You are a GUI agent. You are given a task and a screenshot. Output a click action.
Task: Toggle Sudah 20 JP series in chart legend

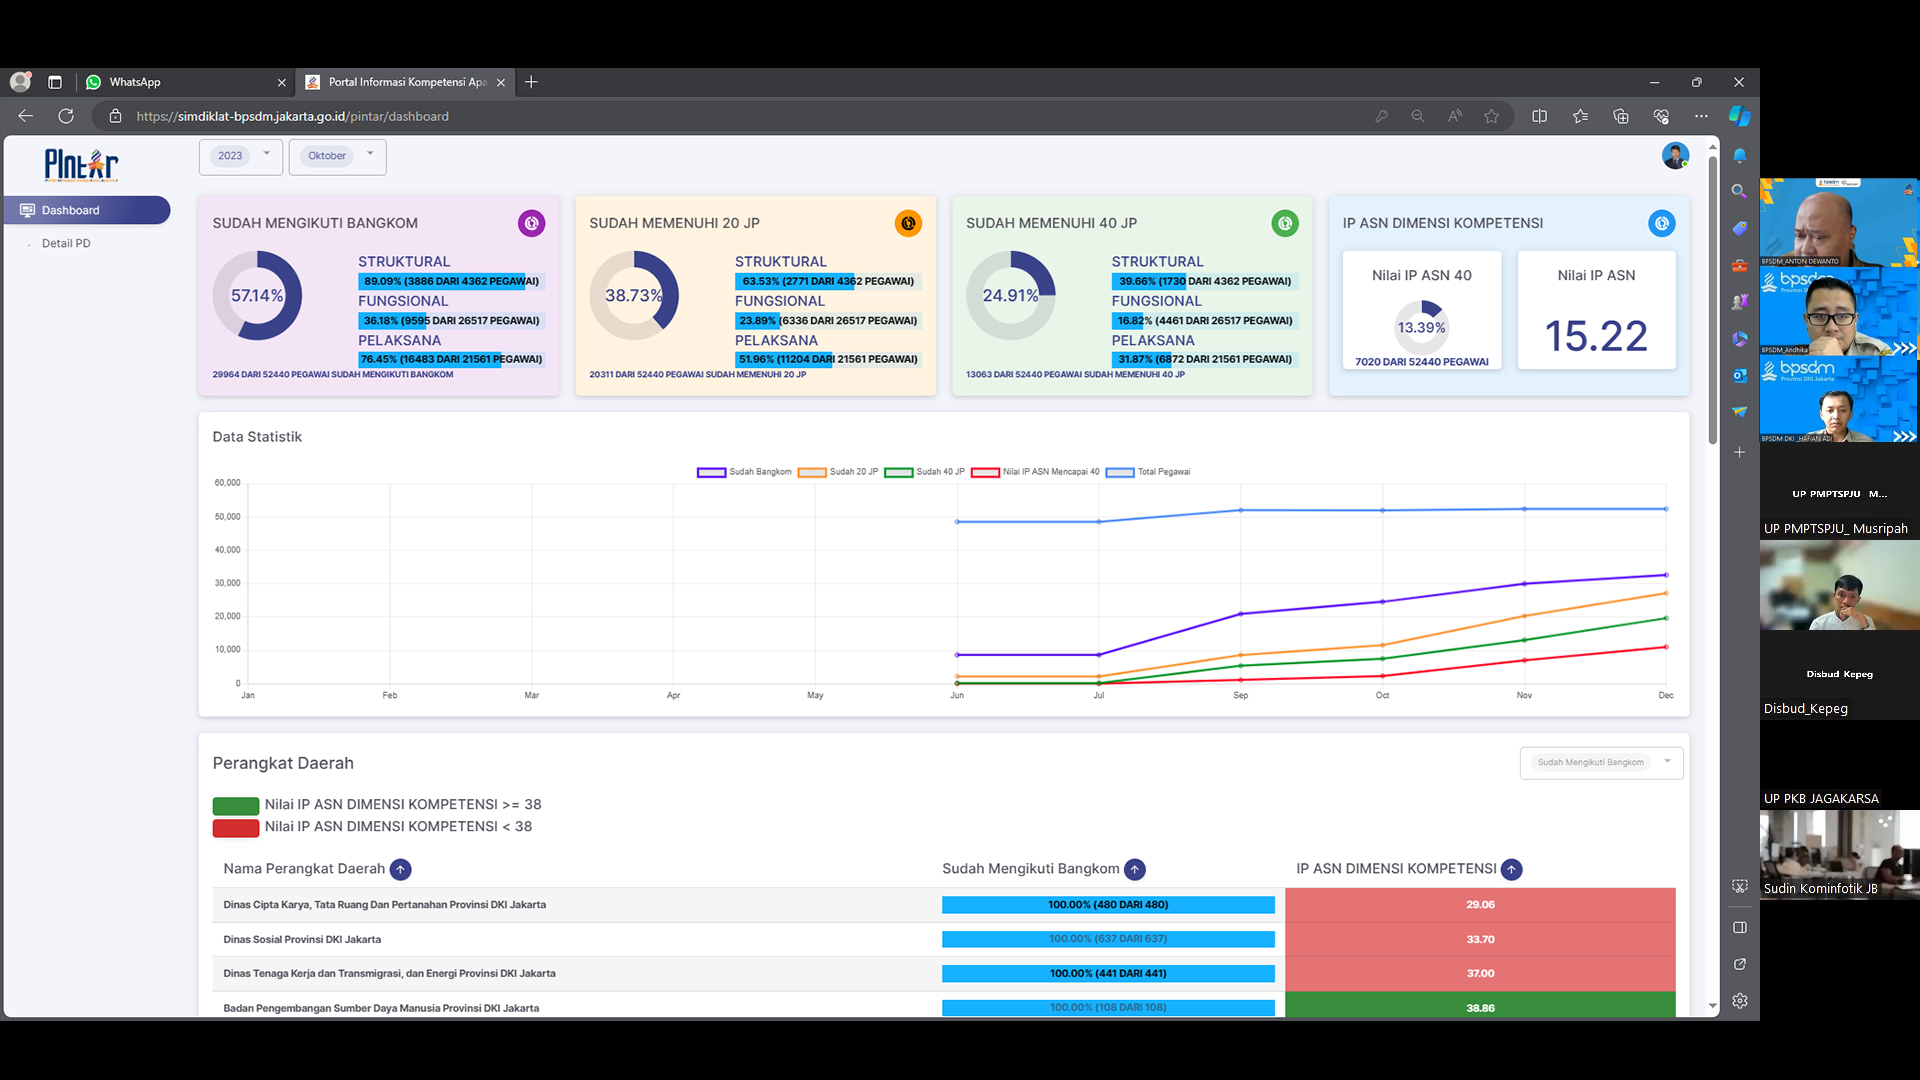point(838,472)
